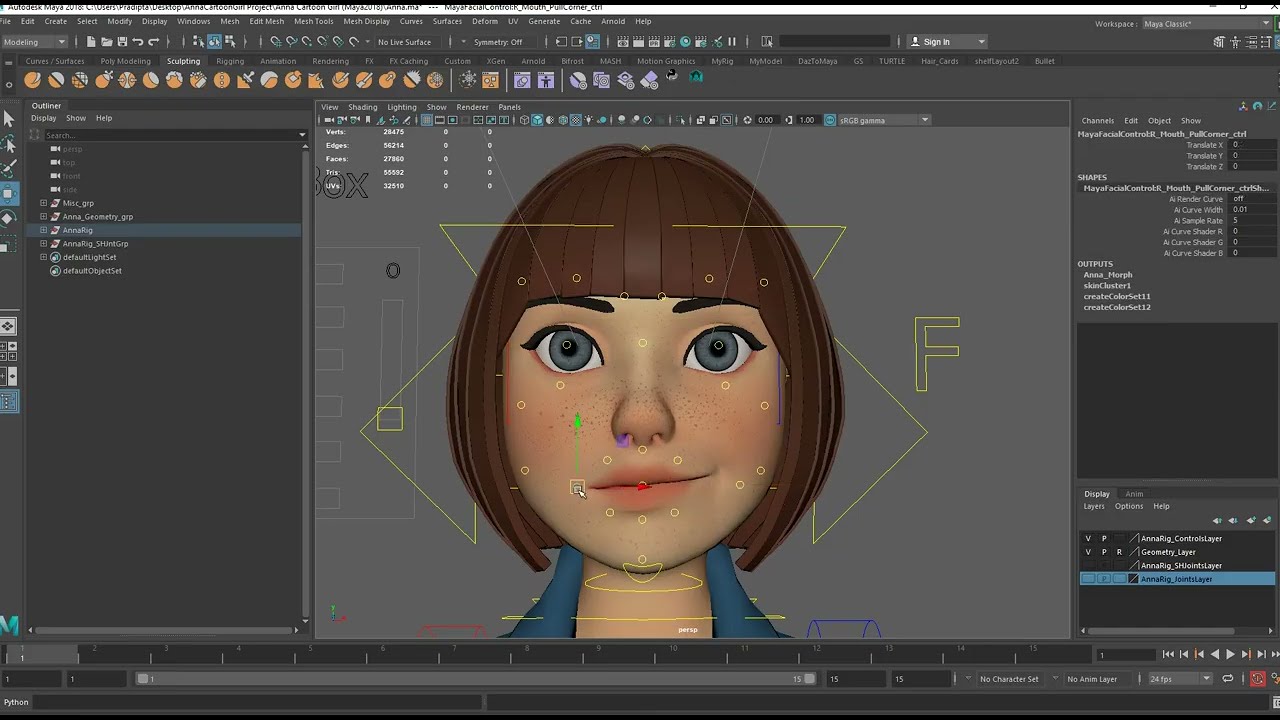Open the Modeling menu set dropdown

tap(34, 42)
